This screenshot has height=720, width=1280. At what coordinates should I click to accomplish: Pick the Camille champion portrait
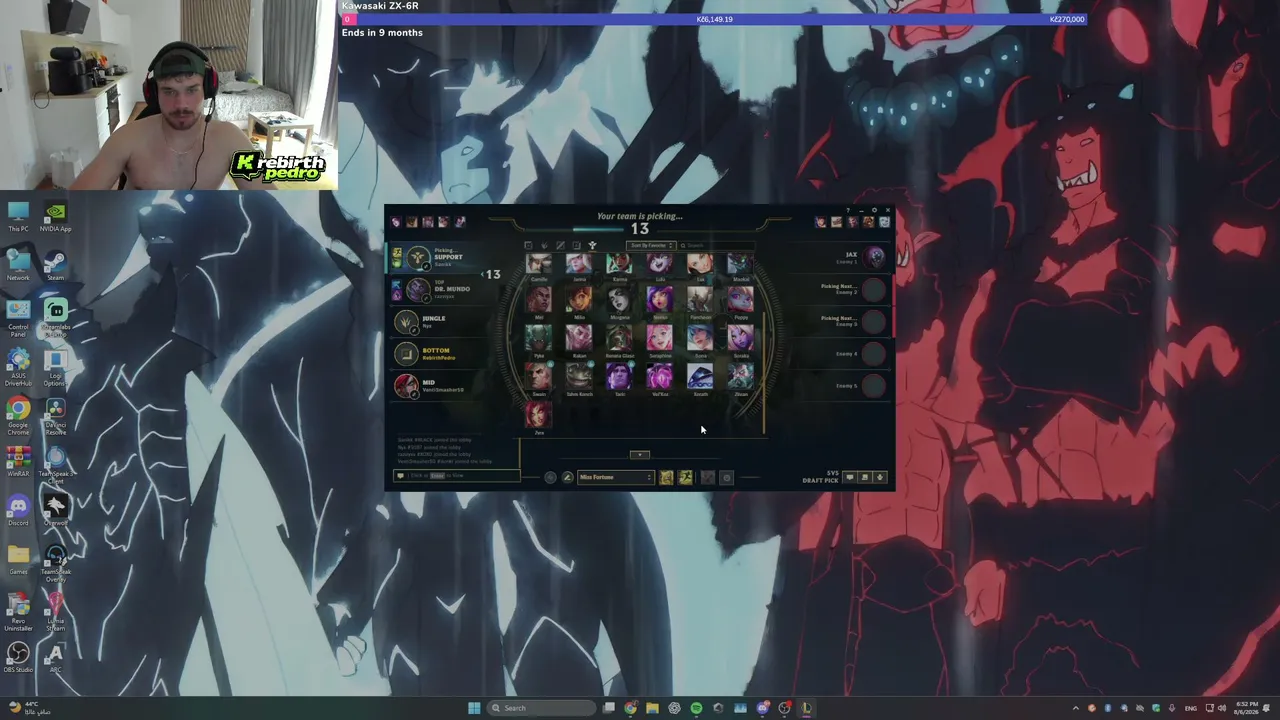539,263
